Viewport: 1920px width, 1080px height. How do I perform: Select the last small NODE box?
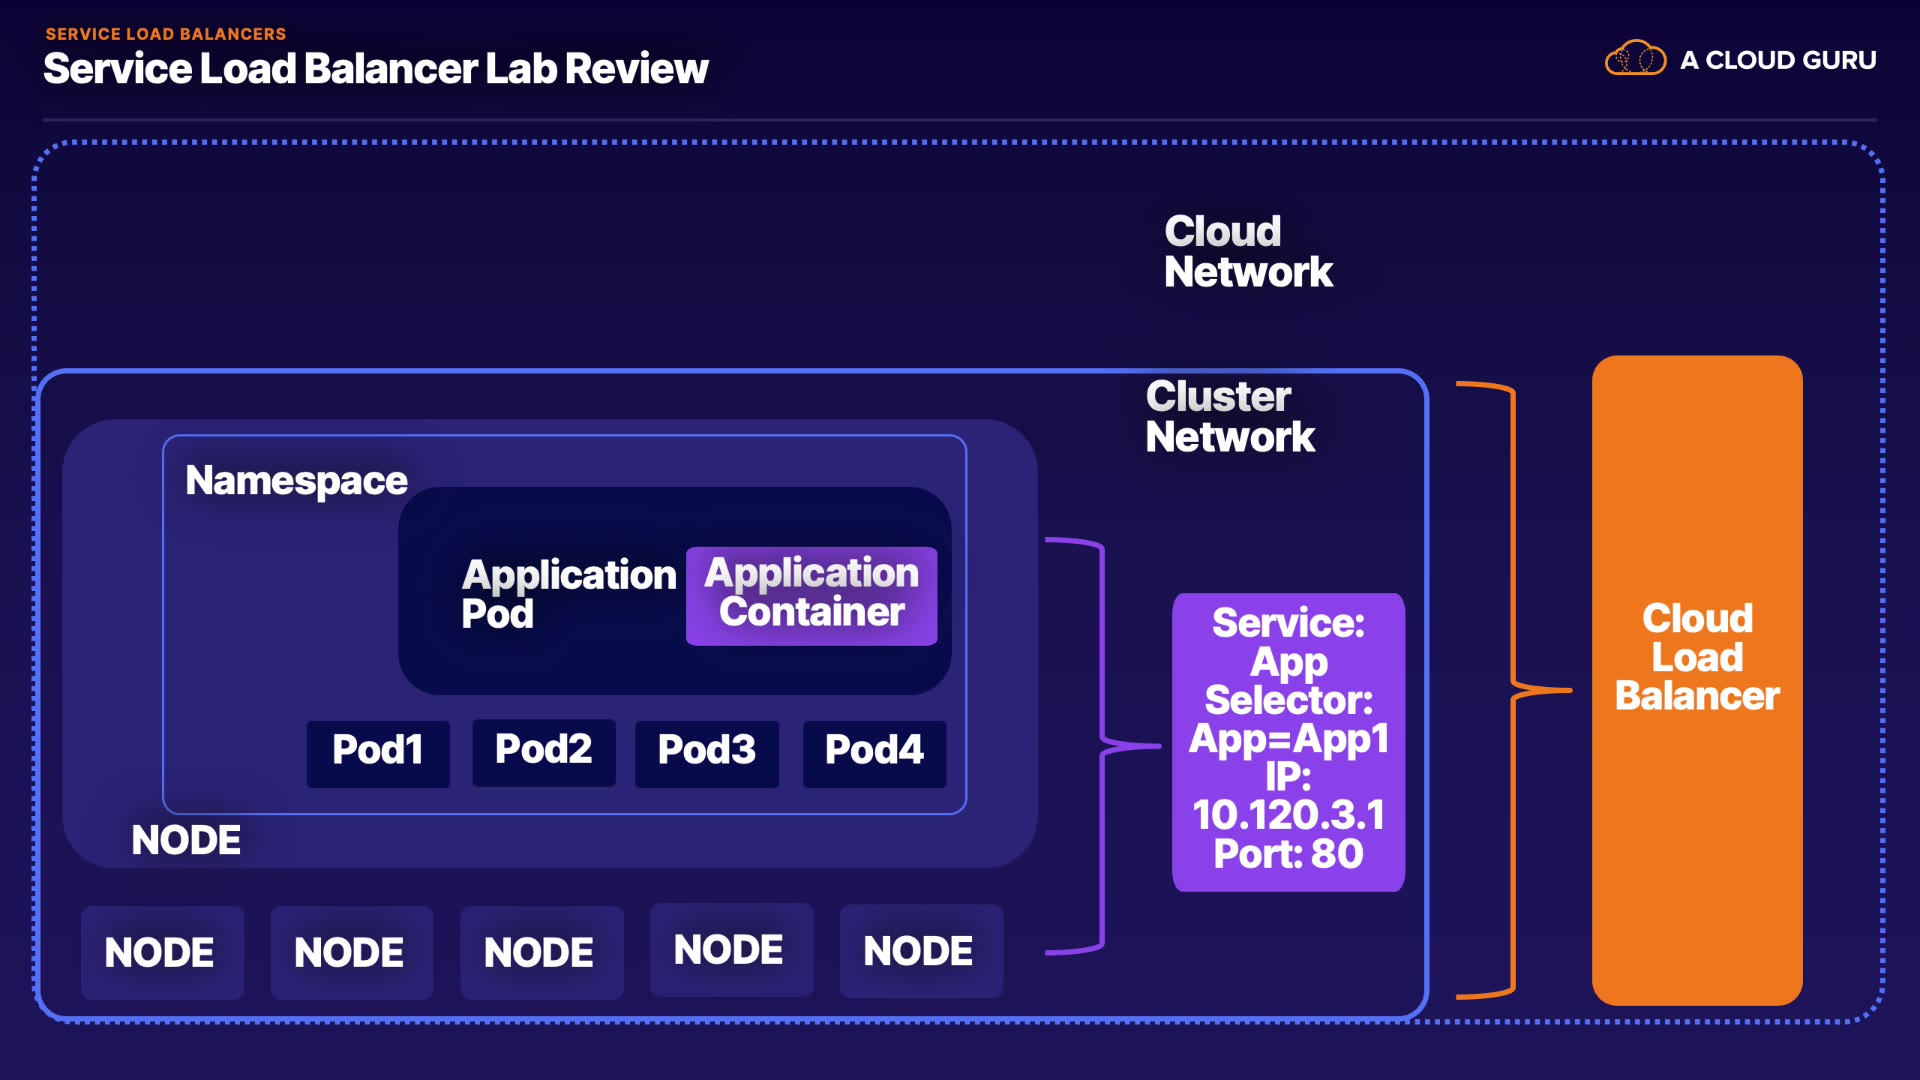pos(920,951)
